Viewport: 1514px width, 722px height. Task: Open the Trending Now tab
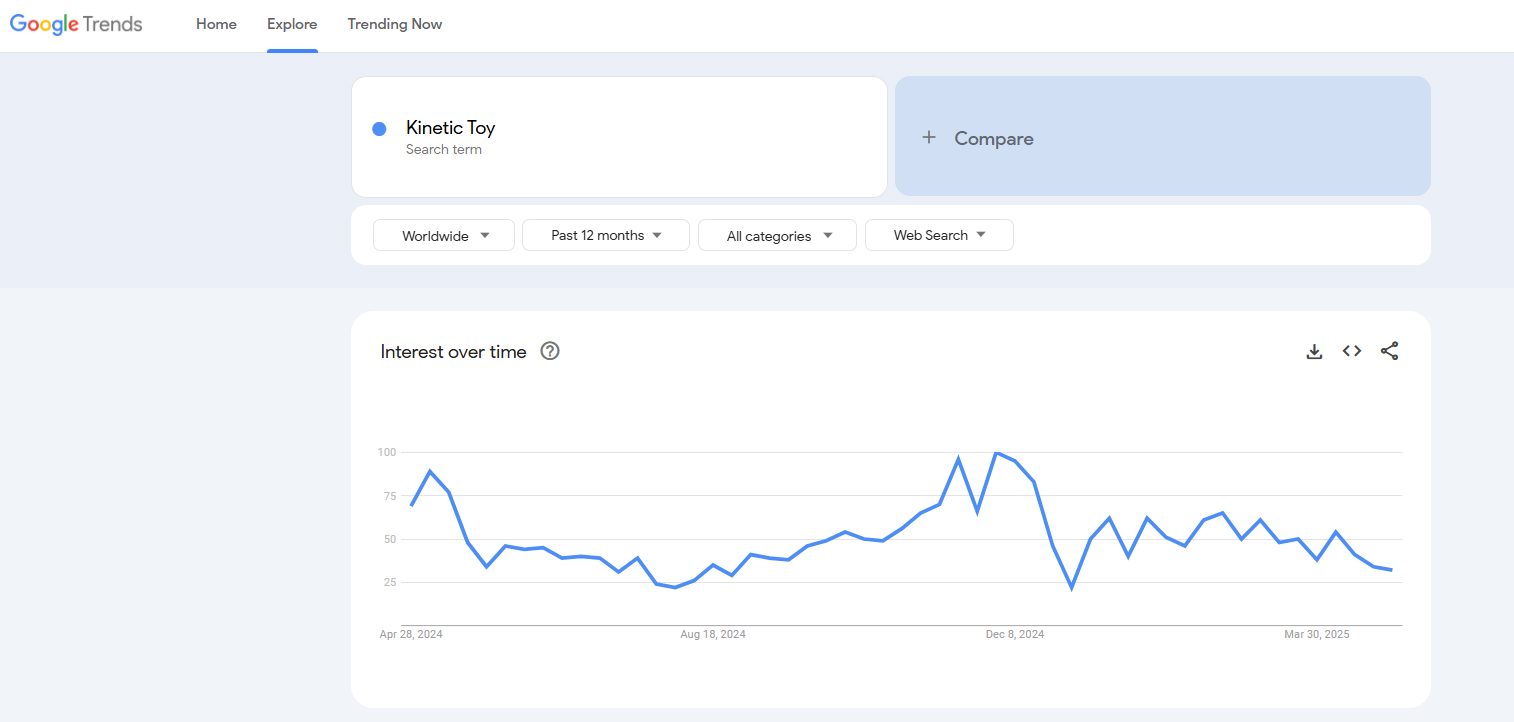(x=395, y=24)
